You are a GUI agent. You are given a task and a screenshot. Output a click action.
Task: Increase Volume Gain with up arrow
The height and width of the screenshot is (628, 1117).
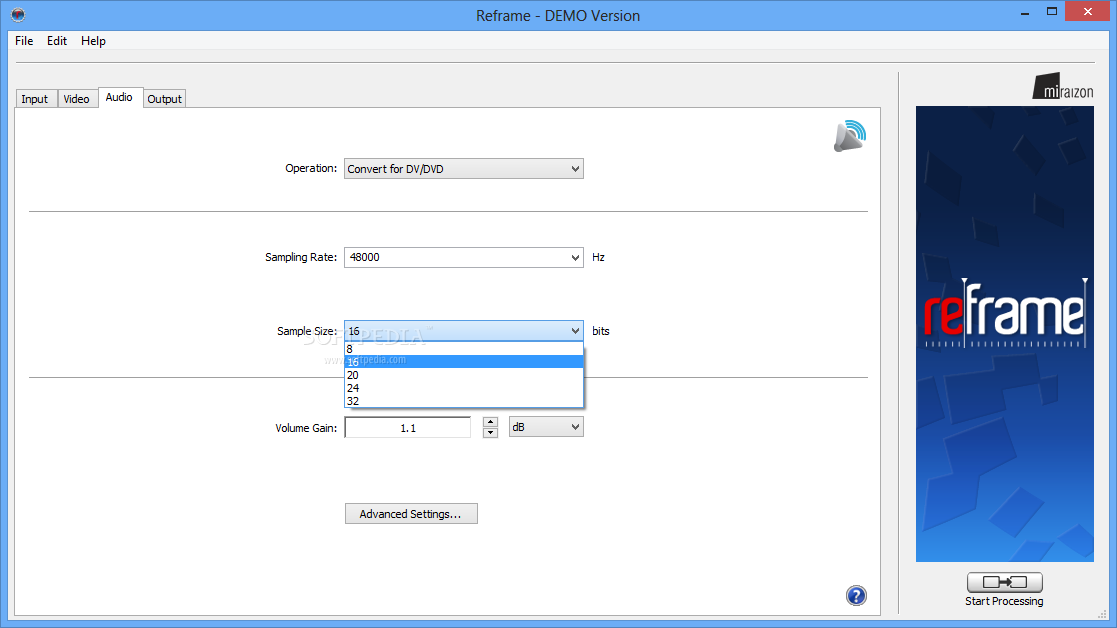click(x=490, y=422)
